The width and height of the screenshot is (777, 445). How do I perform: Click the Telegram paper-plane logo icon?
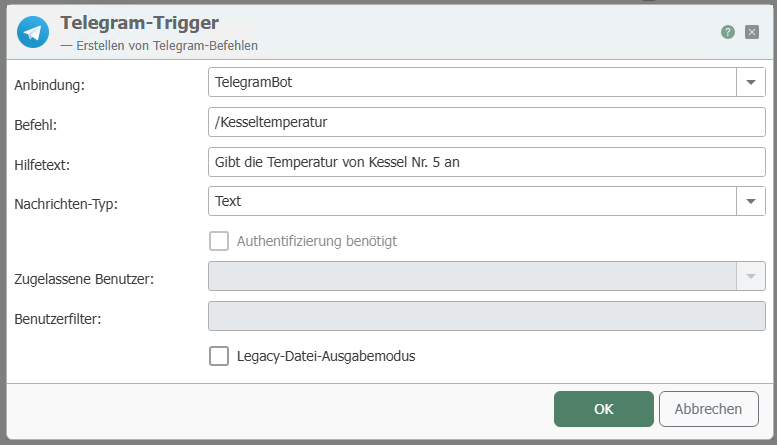click(35, 32)
